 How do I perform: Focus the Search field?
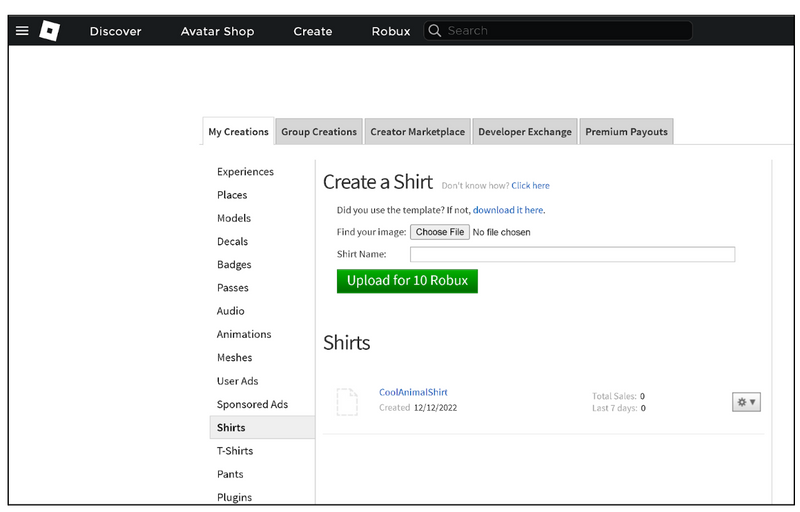click(x=558, y=31)
